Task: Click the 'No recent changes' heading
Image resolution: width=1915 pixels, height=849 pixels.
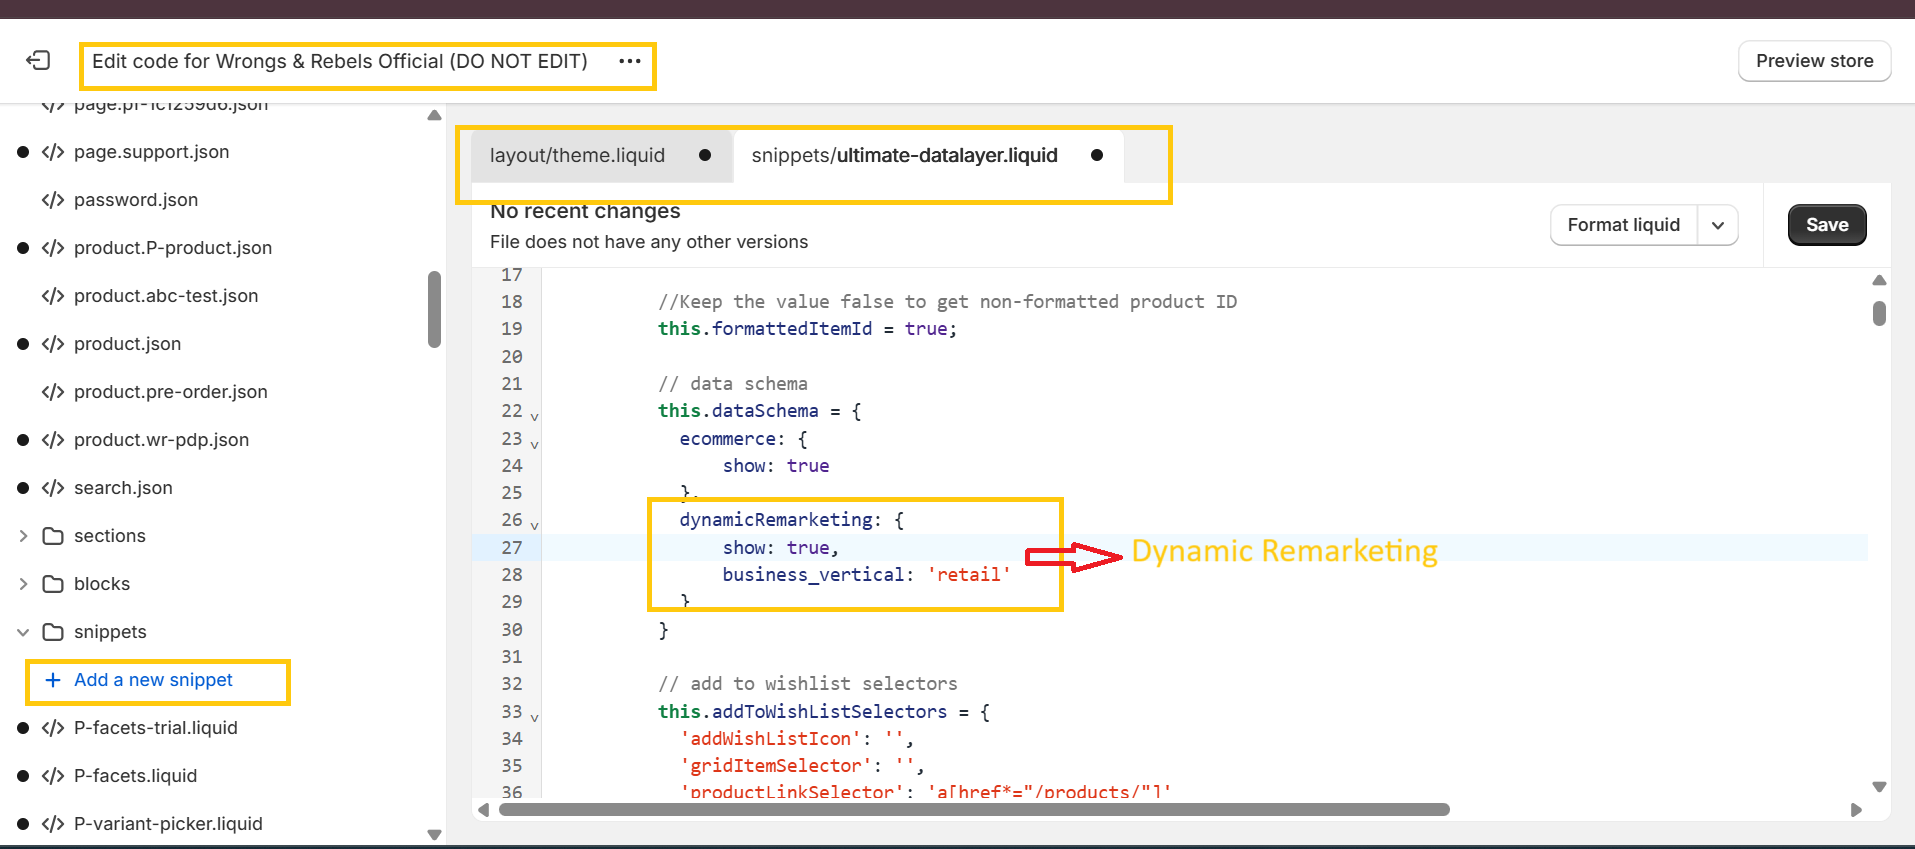Action: [x=585, y=211]
